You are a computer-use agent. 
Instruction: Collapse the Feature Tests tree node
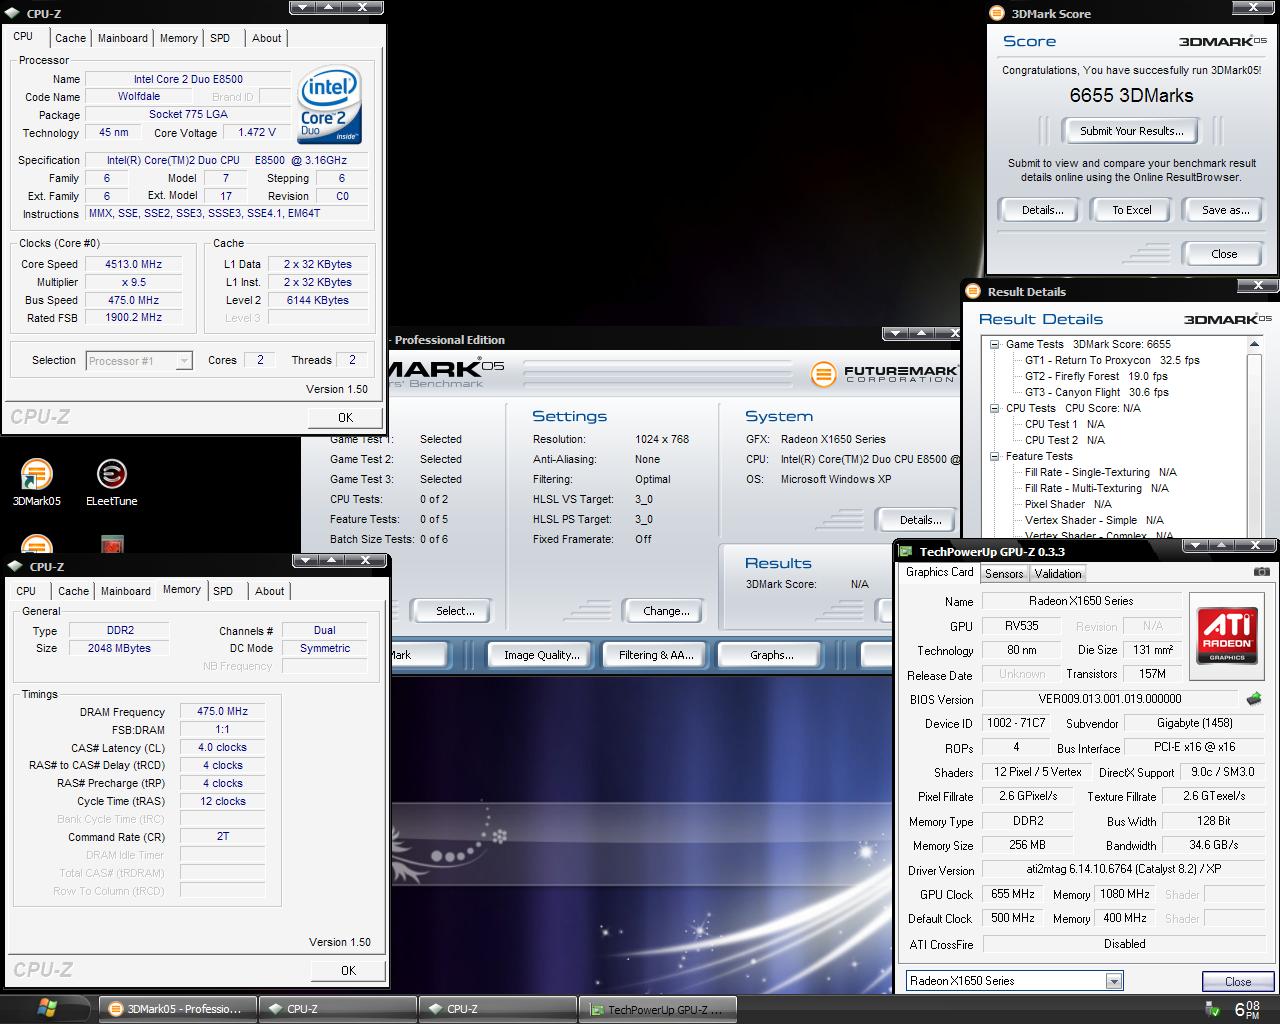pyautogui.click(x=995, y=456)
